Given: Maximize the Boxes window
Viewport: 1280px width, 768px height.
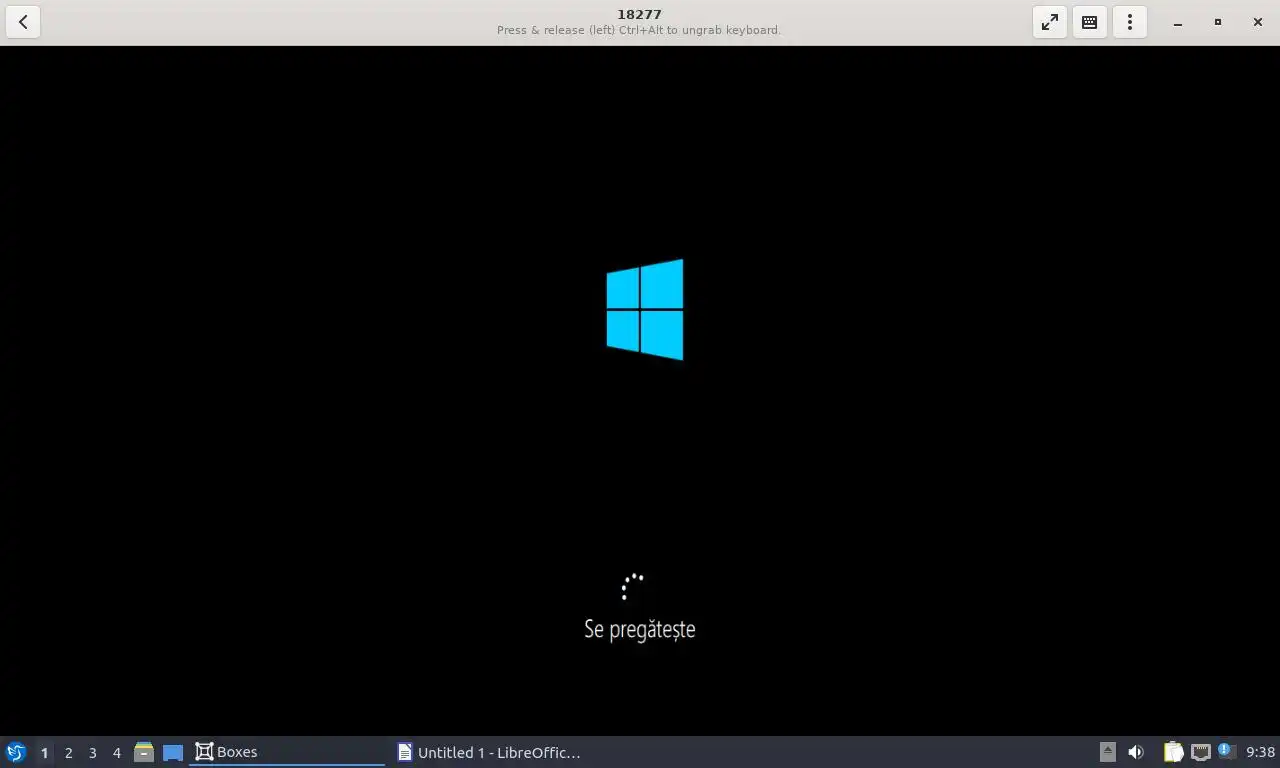Looking at the screenshot, I should 1218,22.
